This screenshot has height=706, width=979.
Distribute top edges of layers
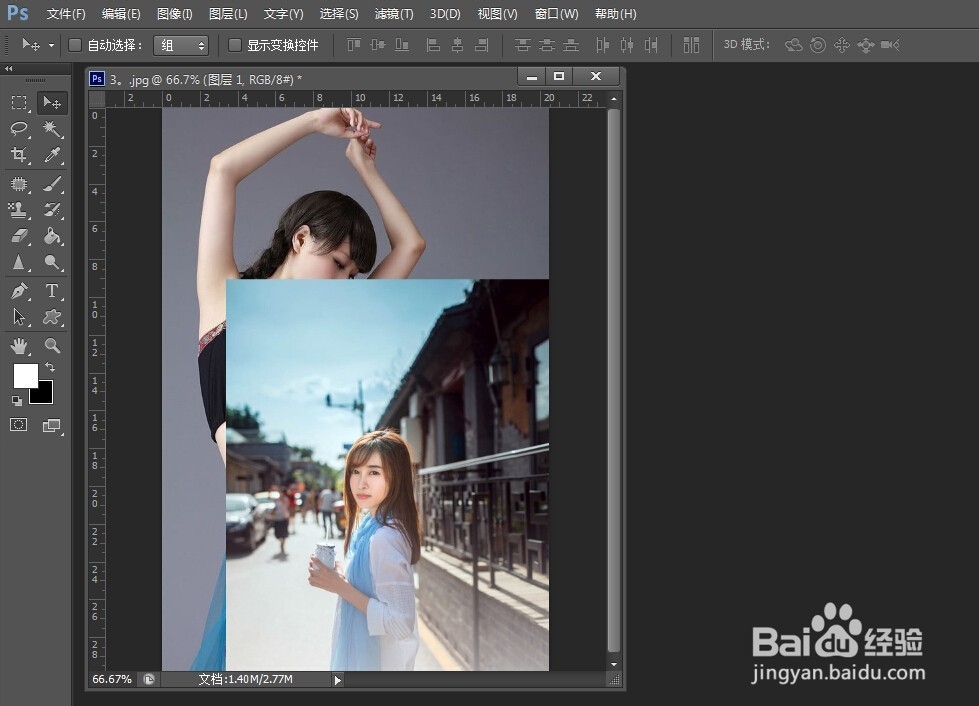[x=523, y=45]
